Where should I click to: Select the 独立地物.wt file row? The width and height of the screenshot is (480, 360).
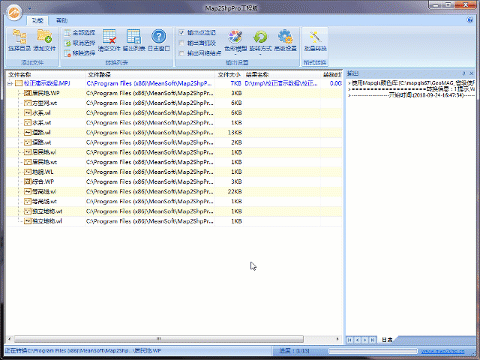coord(174,211)
